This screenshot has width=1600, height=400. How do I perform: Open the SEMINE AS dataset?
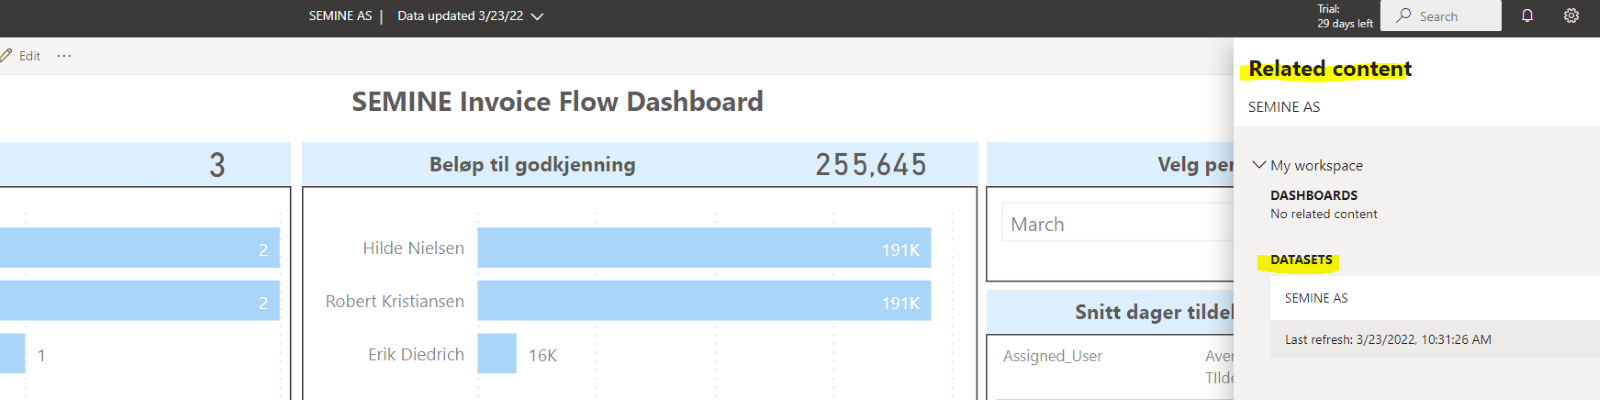(1316, 298)
